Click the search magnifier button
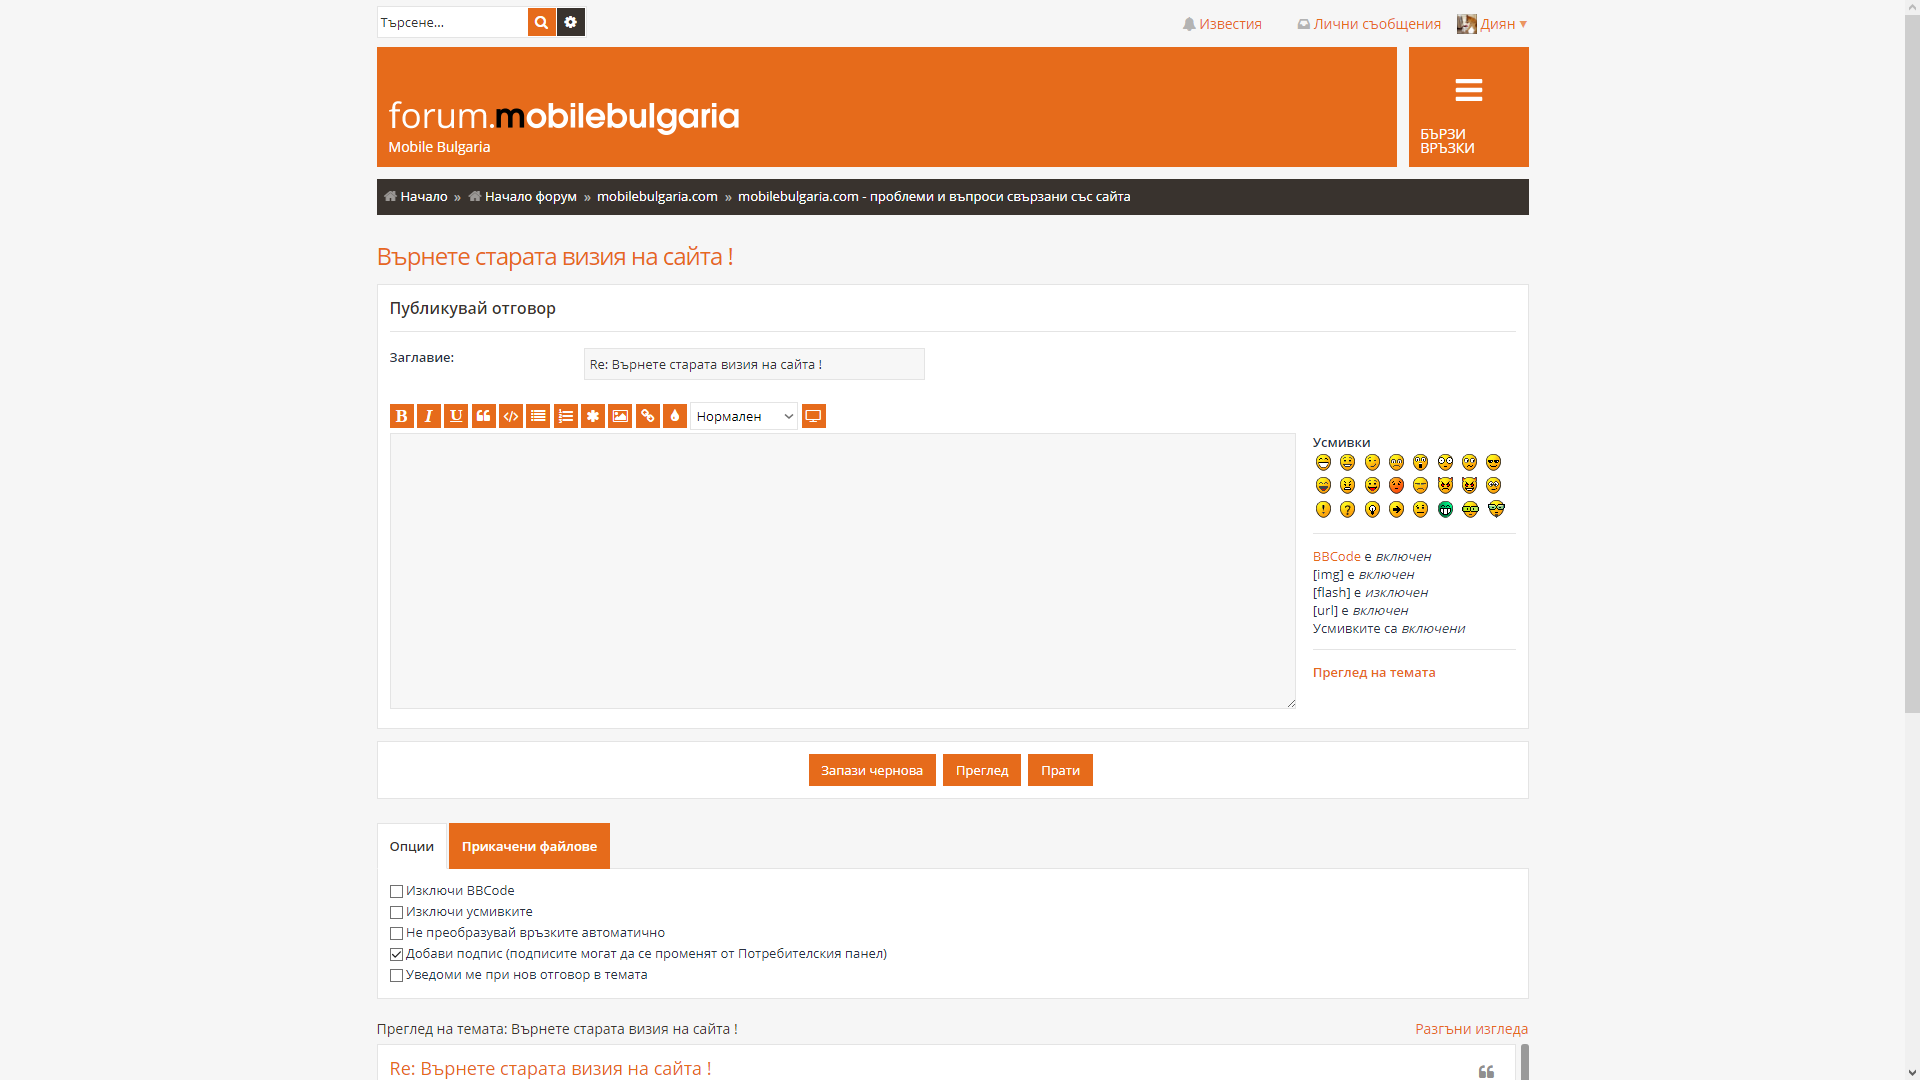The height and width of the screenshot is (1080, 1920). pyautogui.click(x=541, y=22)
